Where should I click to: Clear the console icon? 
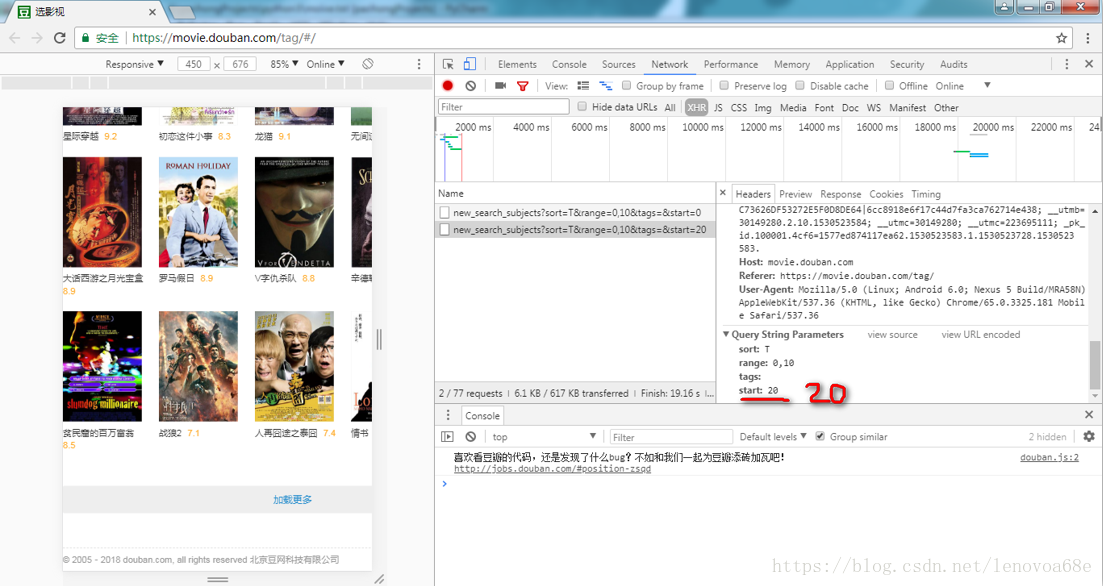[x=471, y=437]
